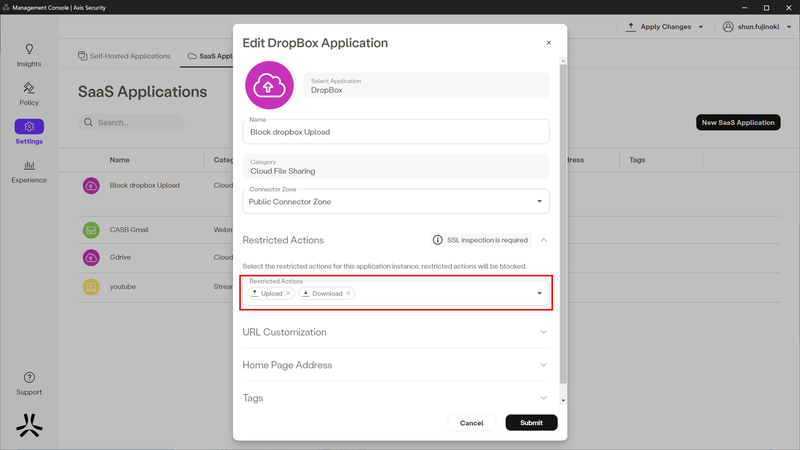The image size is (800, 450).
Task: Click the youtube row icon
Action: pos(91,287)
